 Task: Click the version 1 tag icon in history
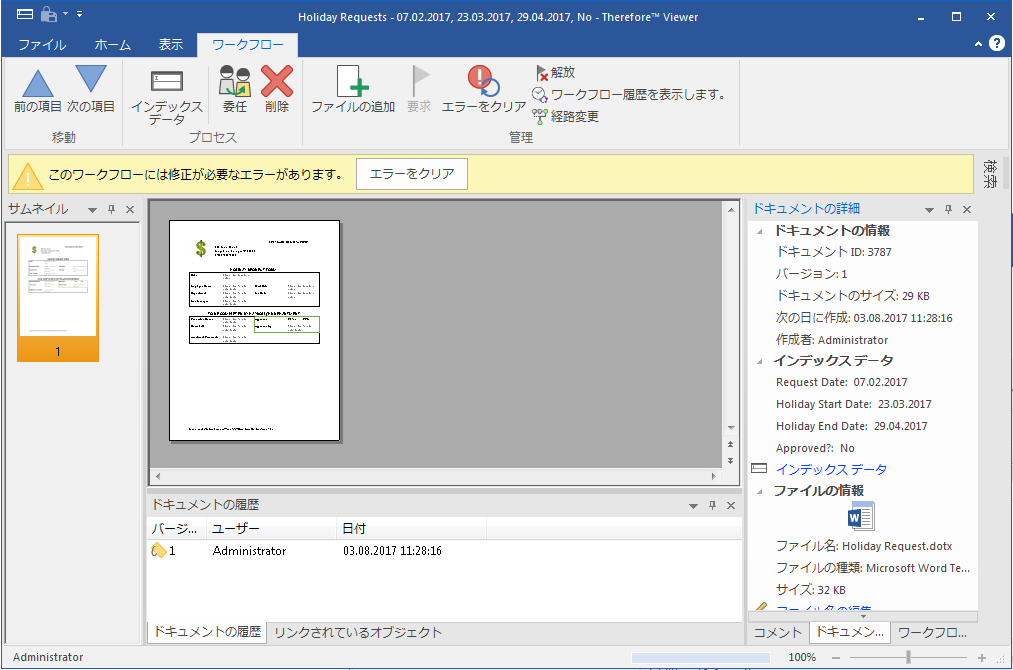[x=158, y=550]
